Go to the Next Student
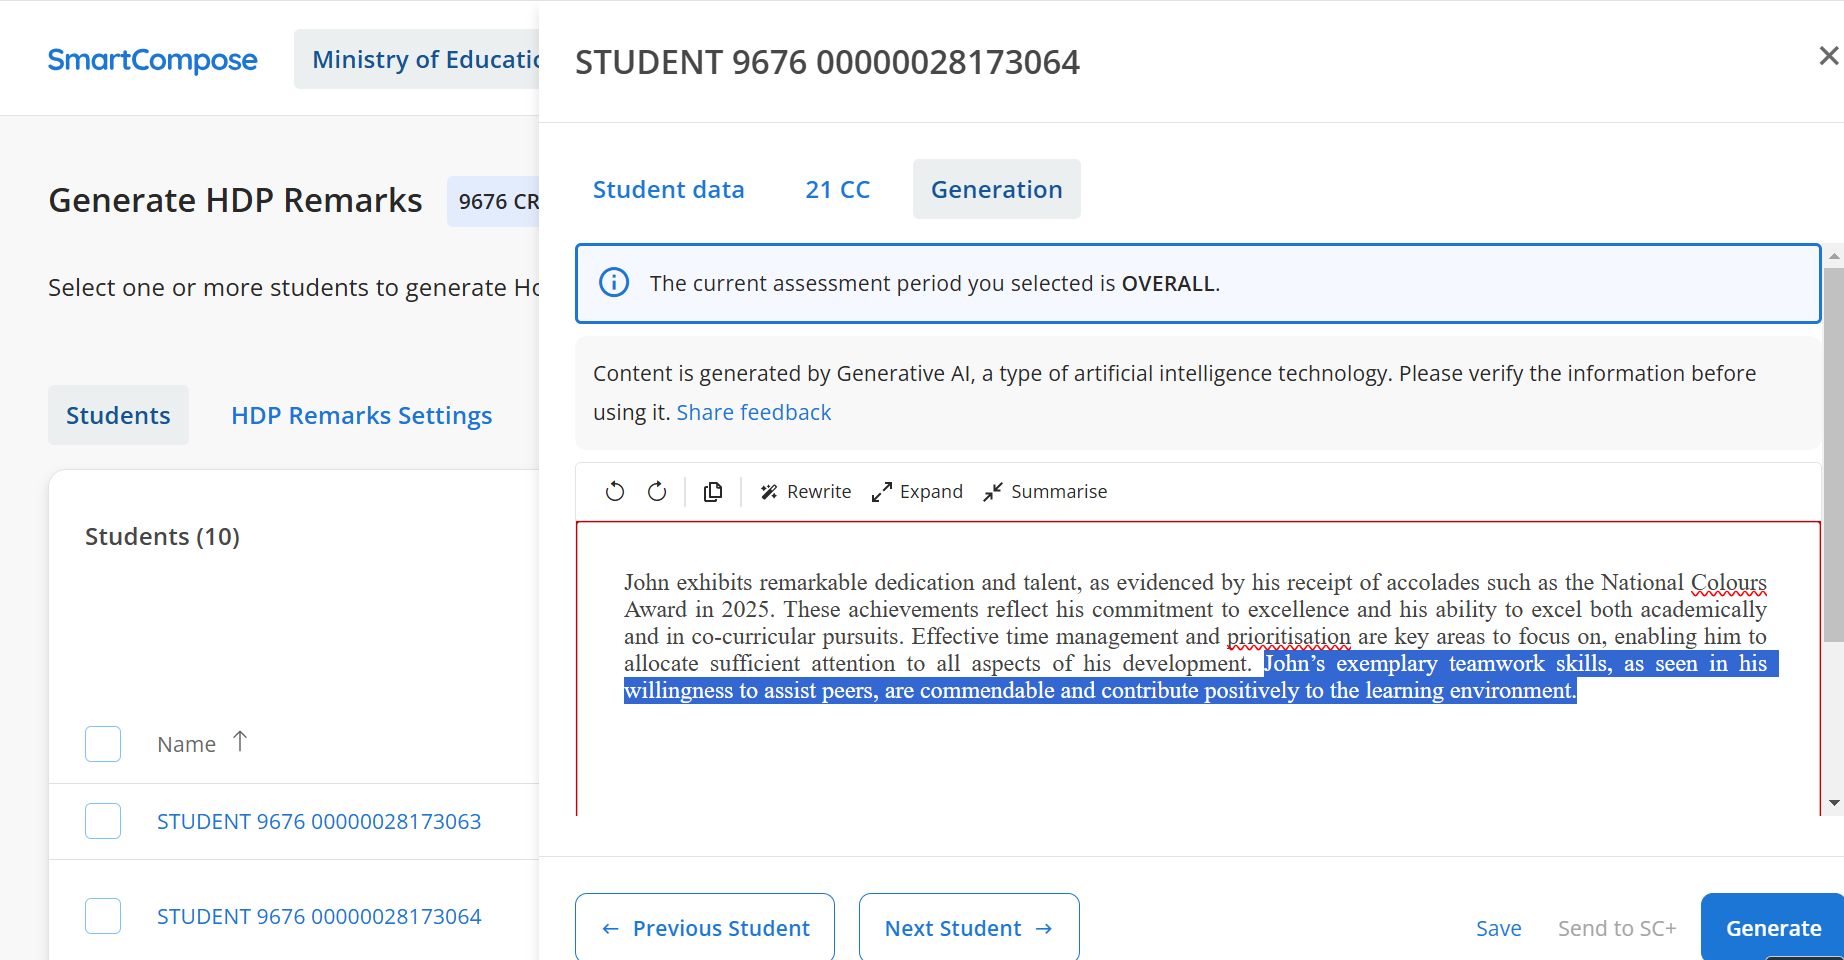The image size is (1844, 960). coord(968,928)
